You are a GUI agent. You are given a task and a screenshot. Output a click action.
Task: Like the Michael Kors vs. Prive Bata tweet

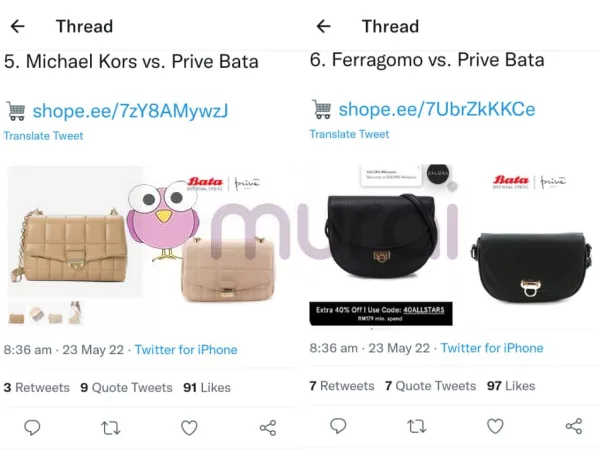point(189,428)
